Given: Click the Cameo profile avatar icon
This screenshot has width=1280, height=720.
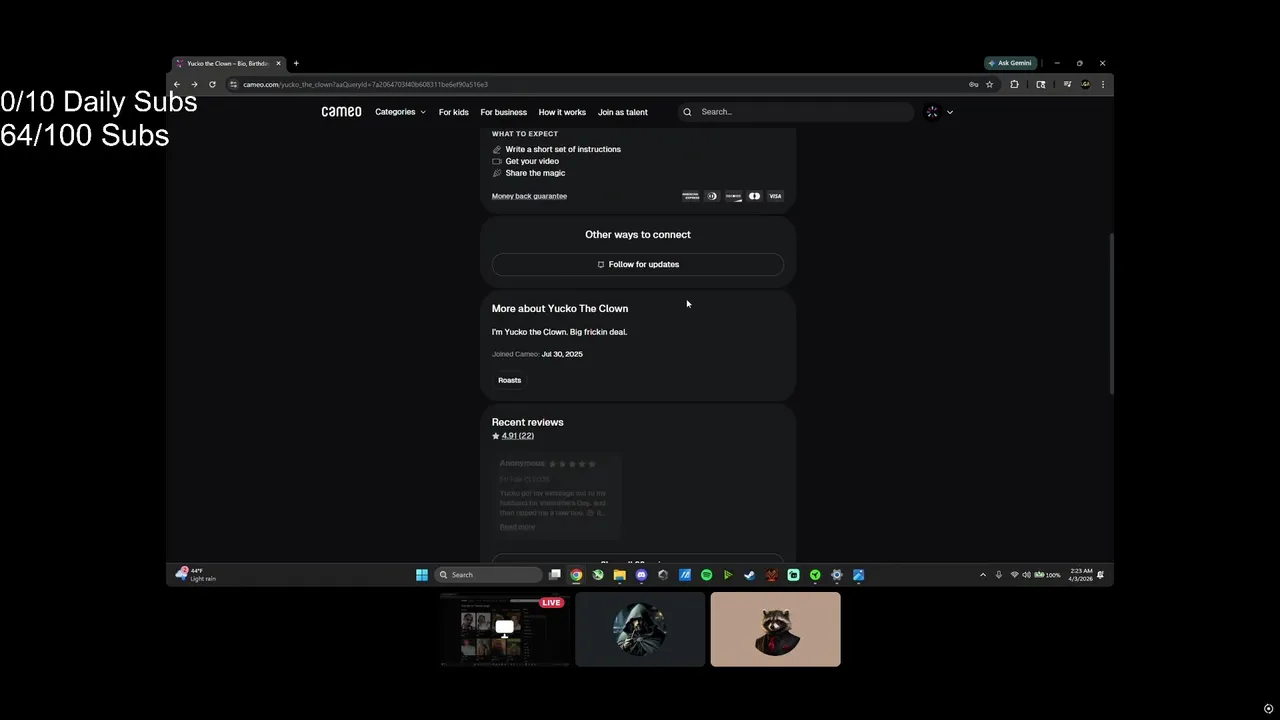Looking at the screenshot, I should coord(932,112).
